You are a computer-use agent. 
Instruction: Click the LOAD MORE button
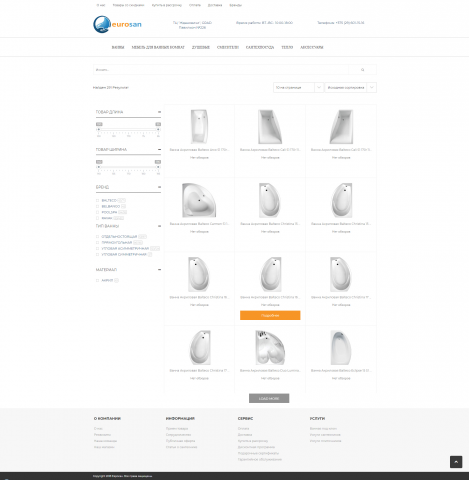pos(269,398)
